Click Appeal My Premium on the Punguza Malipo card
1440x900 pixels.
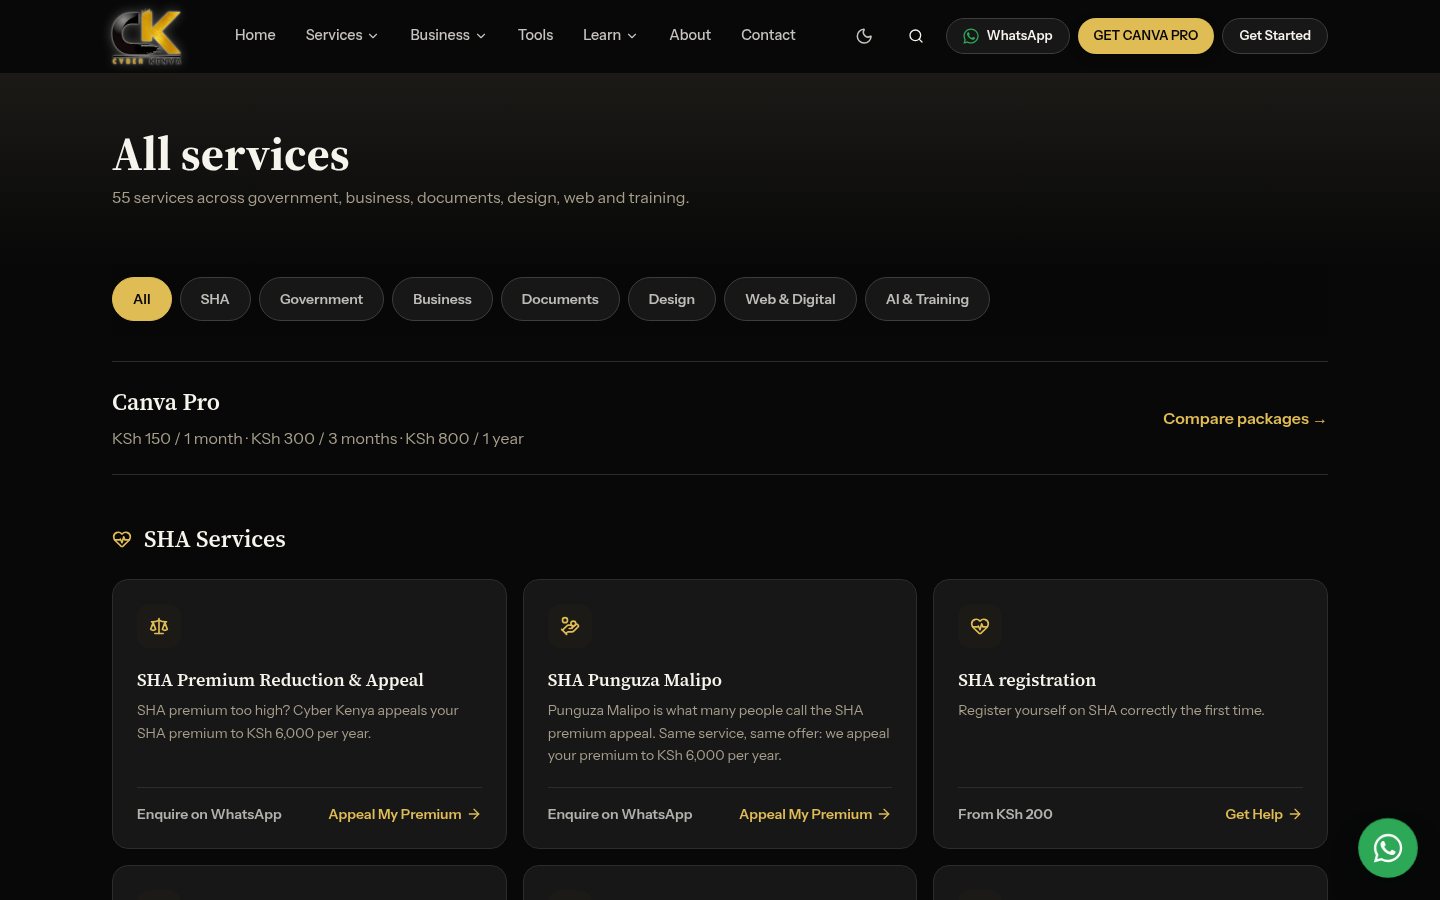point(815,814)
